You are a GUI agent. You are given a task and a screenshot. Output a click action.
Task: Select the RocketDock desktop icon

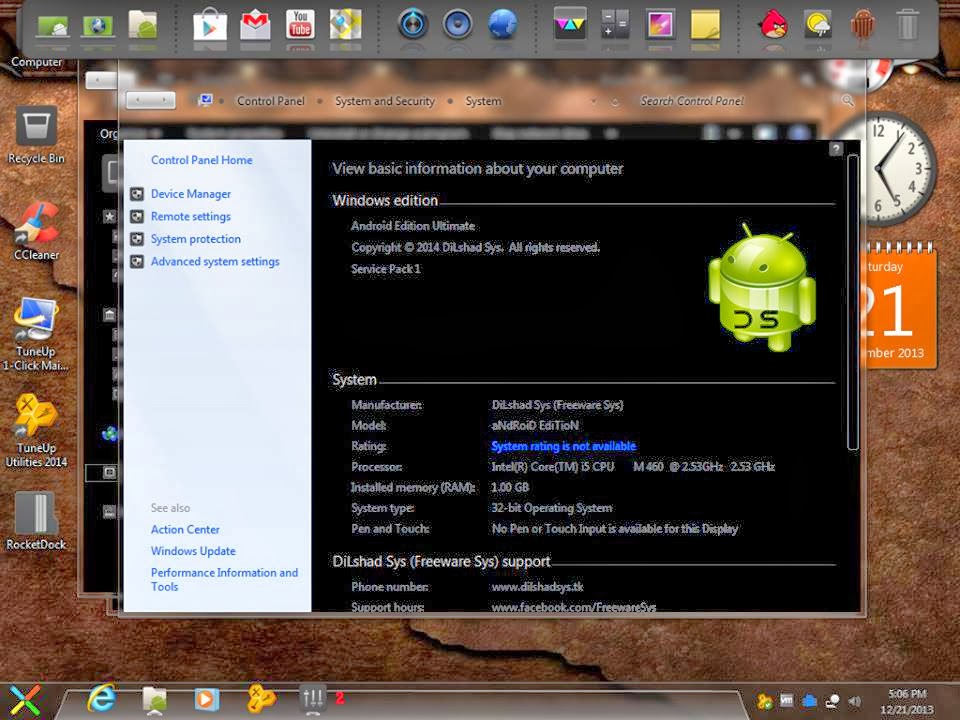pos(36,520)
